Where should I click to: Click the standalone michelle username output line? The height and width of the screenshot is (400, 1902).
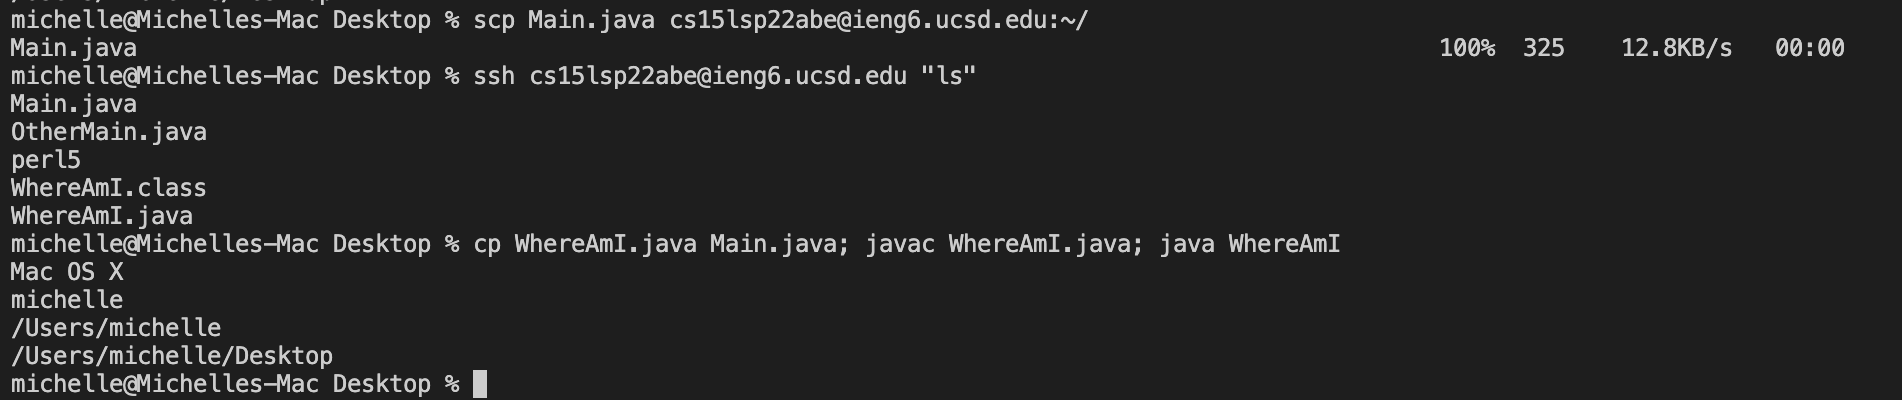click(x=67, y=300)
